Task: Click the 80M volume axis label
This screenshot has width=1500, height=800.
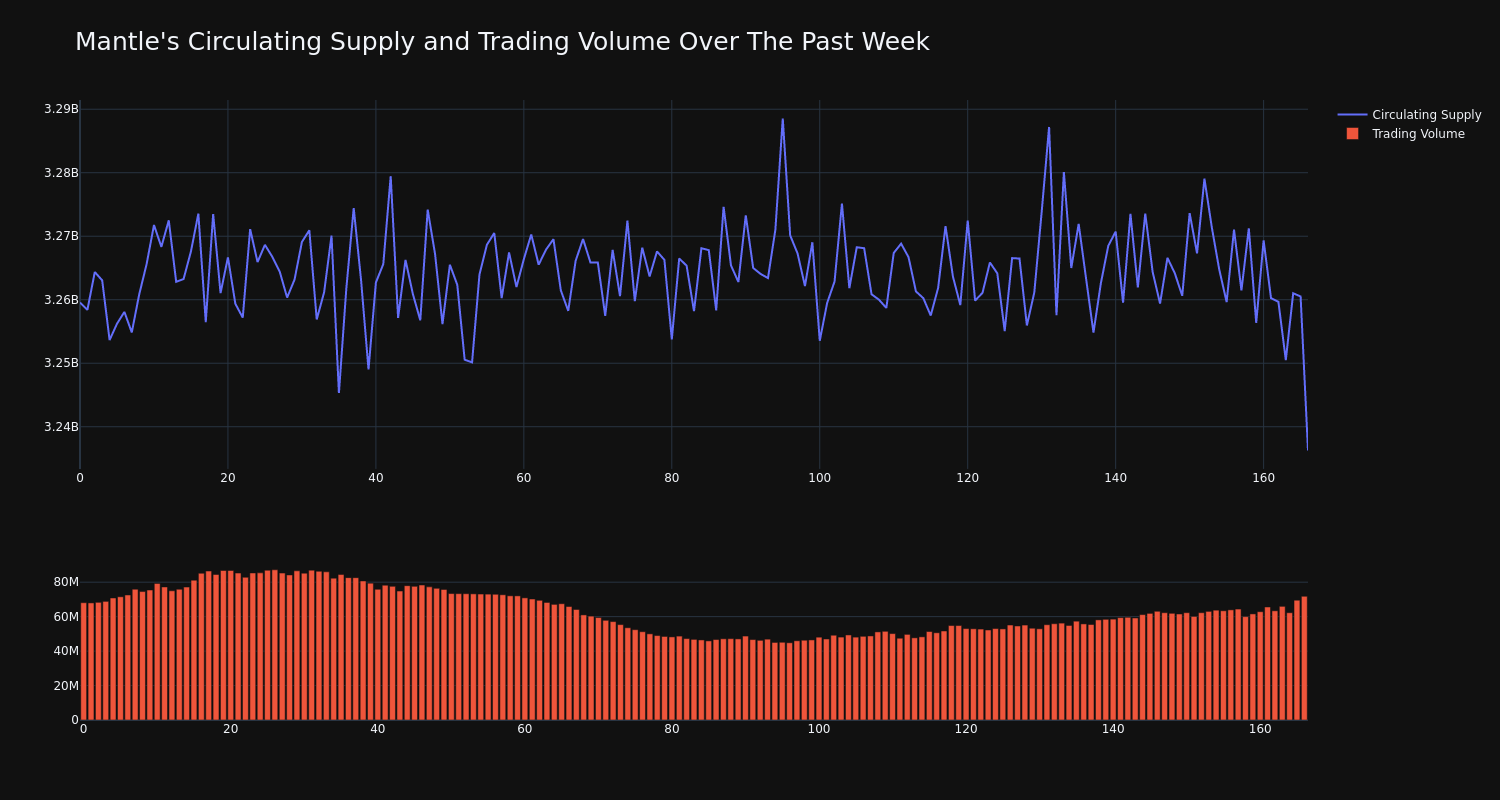Action: [x=66, y=582]
